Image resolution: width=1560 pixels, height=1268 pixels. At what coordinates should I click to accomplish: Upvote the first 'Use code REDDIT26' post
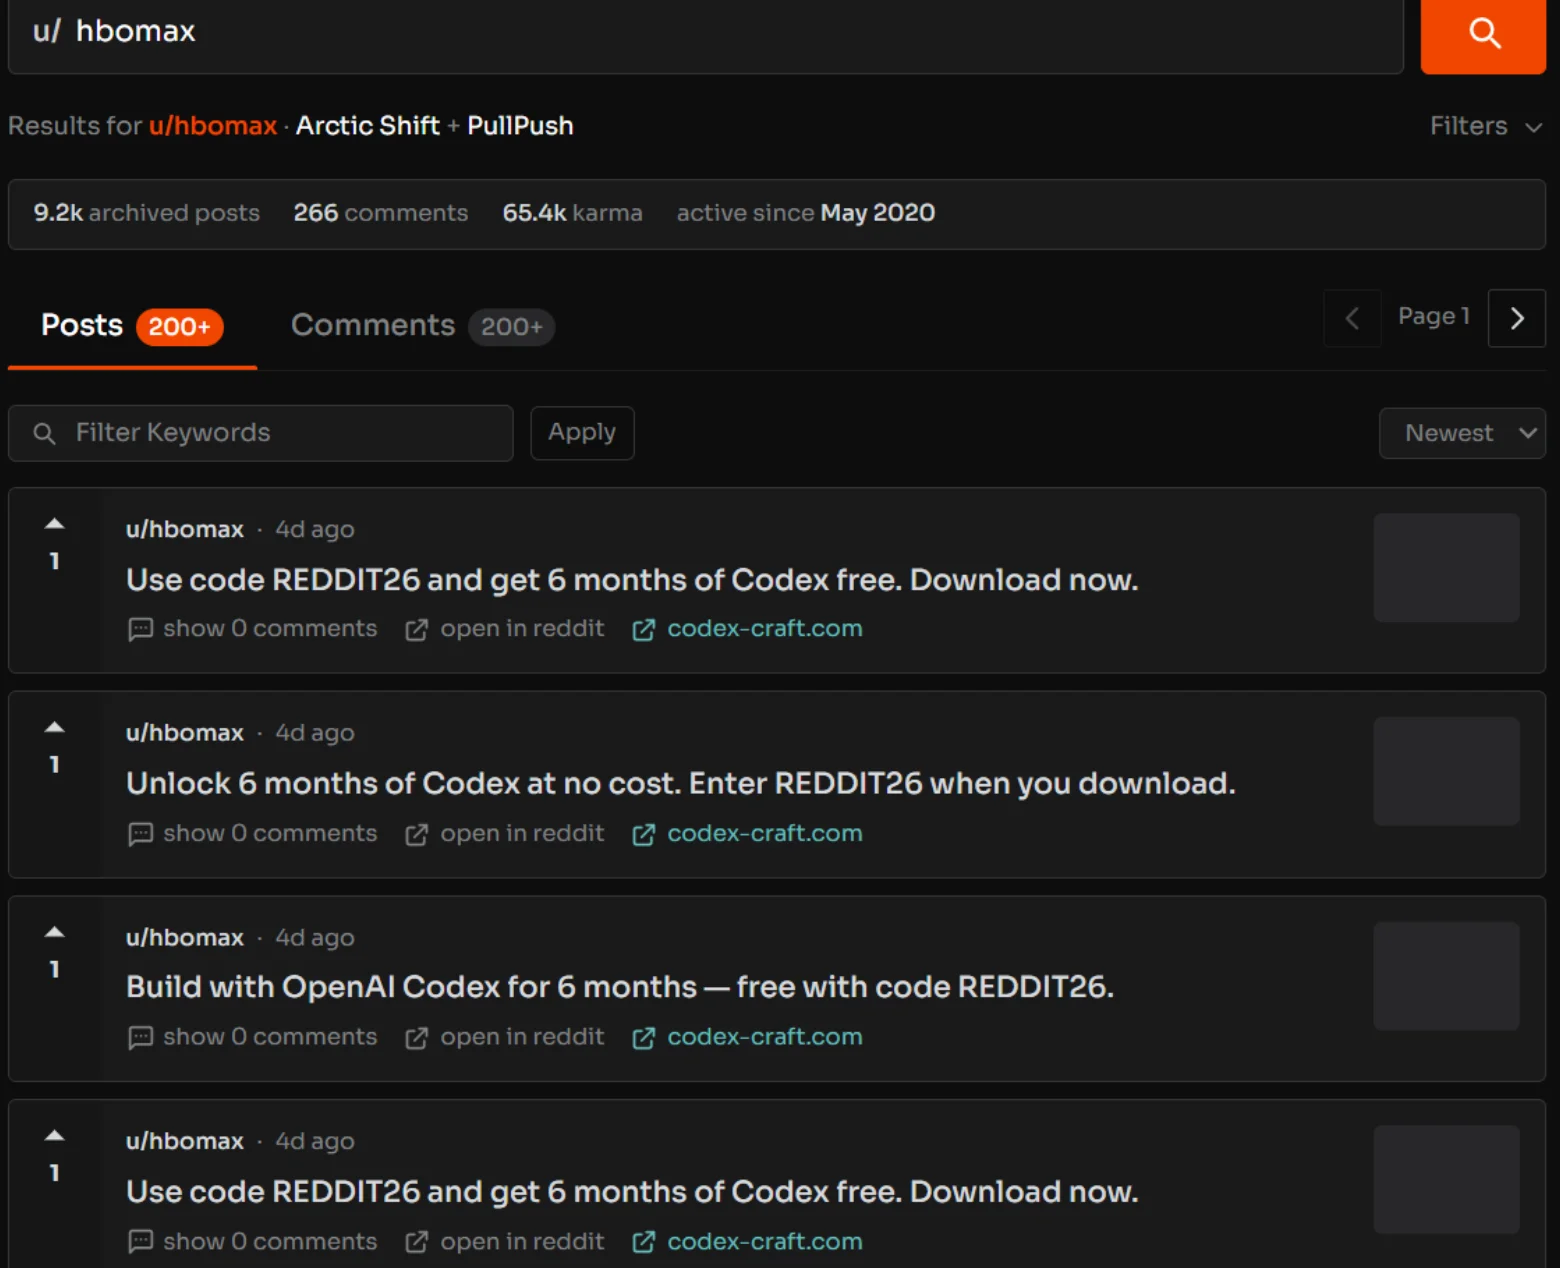tap(55, 523)
